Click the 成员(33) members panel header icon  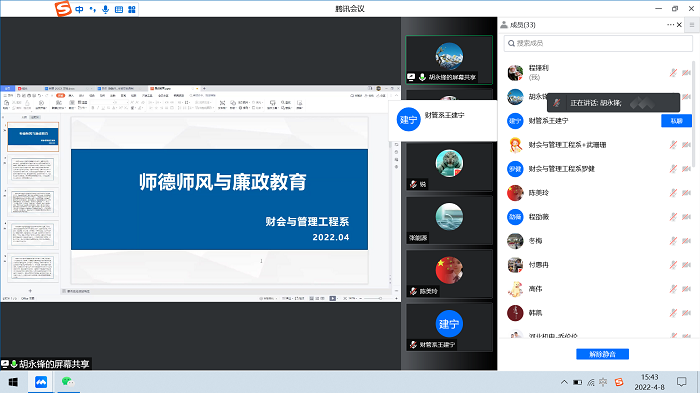pos(504,25)
